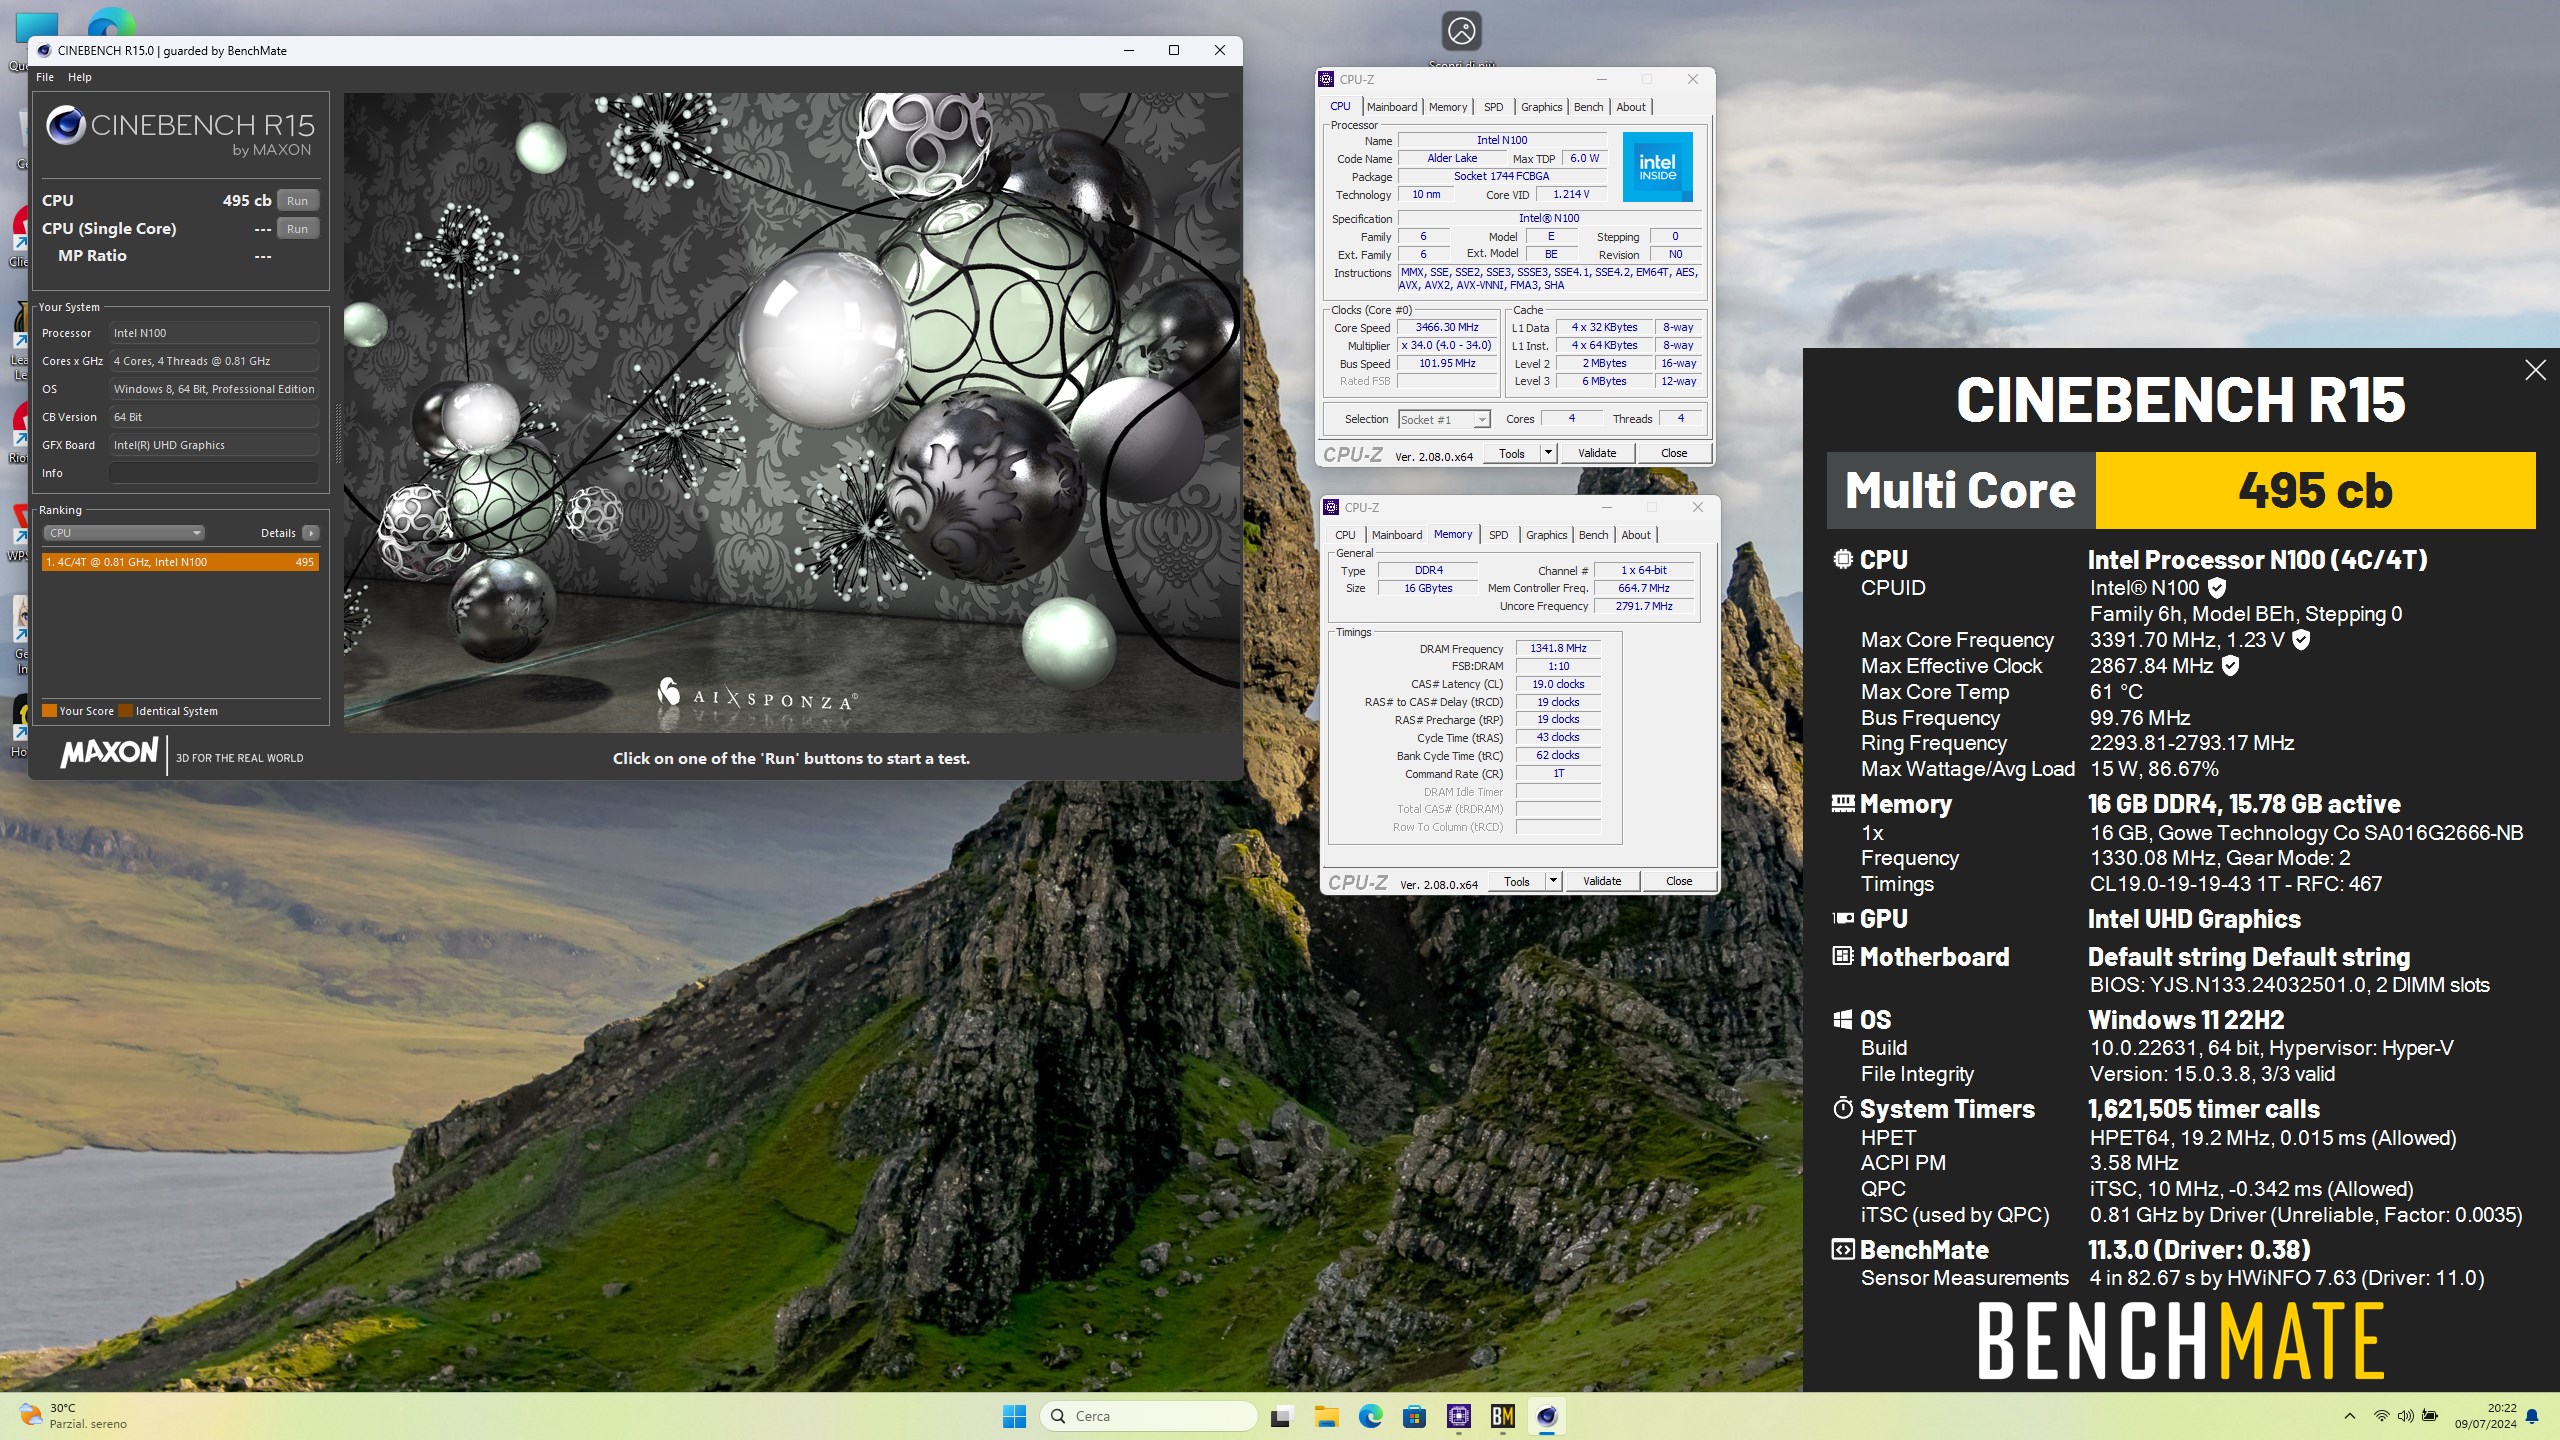Click the Motherboard icon in BenchMate panel
2560x1440 pixels.
(x=1842, y=956)
